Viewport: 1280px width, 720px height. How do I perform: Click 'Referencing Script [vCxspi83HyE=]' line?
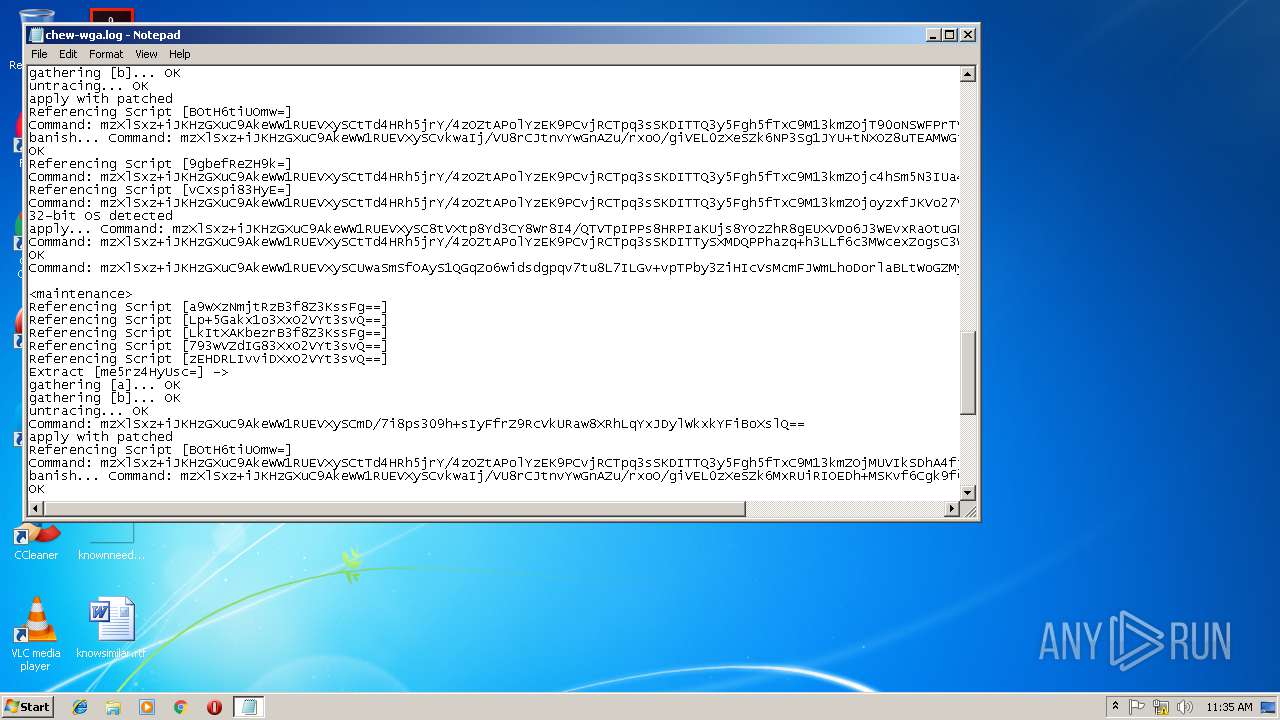pos(160,190)
